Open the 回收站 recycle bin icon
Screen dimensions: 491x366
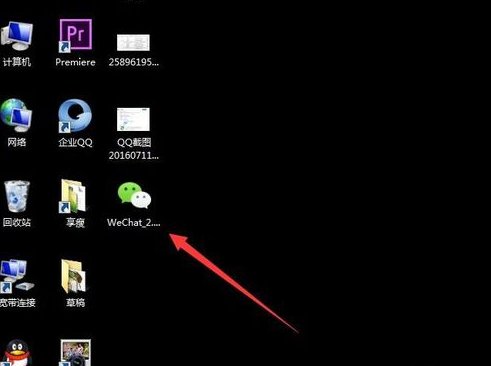click(x=17, y=196)
